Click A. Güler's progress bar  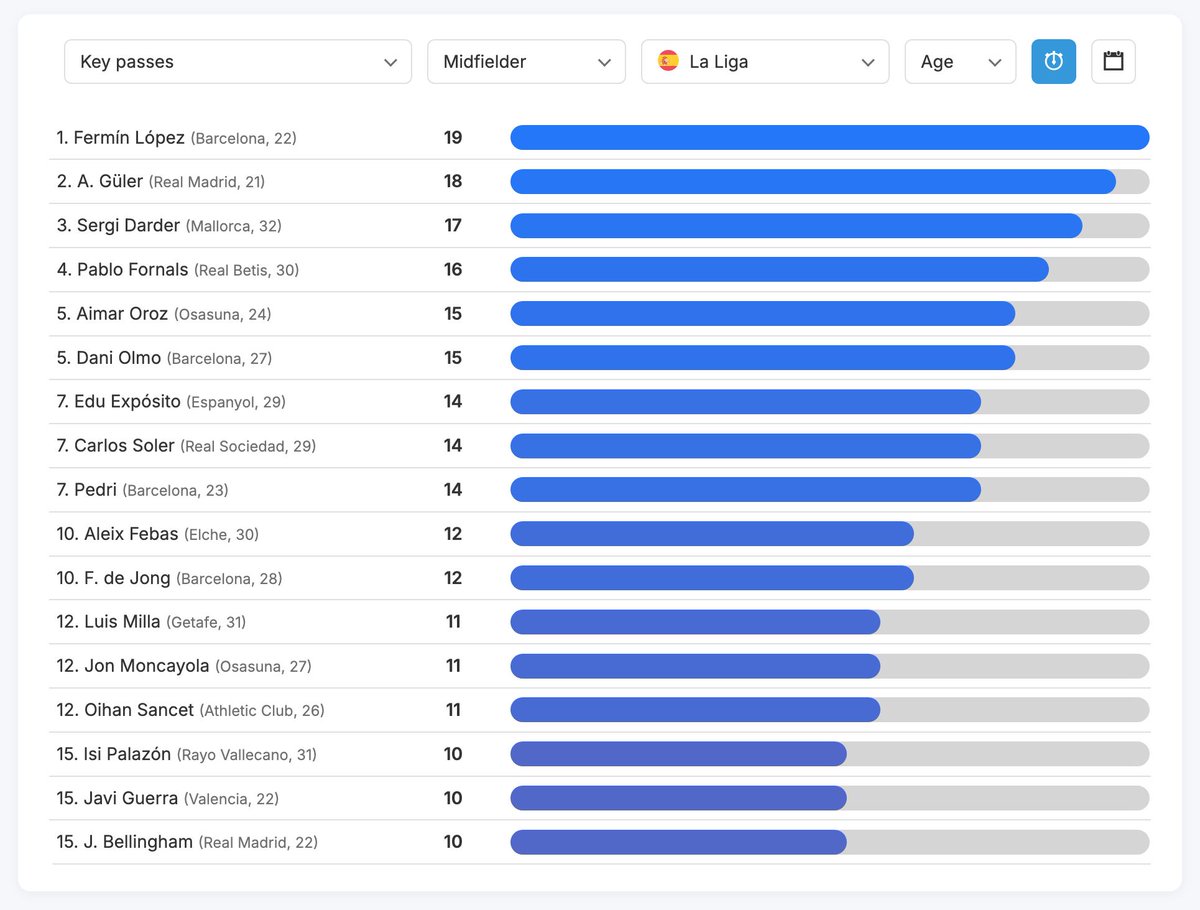(x=830, y=181)
